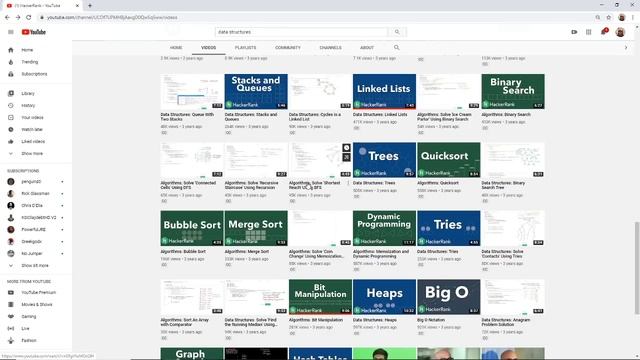Screen dimensions: 640x360
Task: Click the Merge Sort video thumbnail
Action: pos(256,228)
